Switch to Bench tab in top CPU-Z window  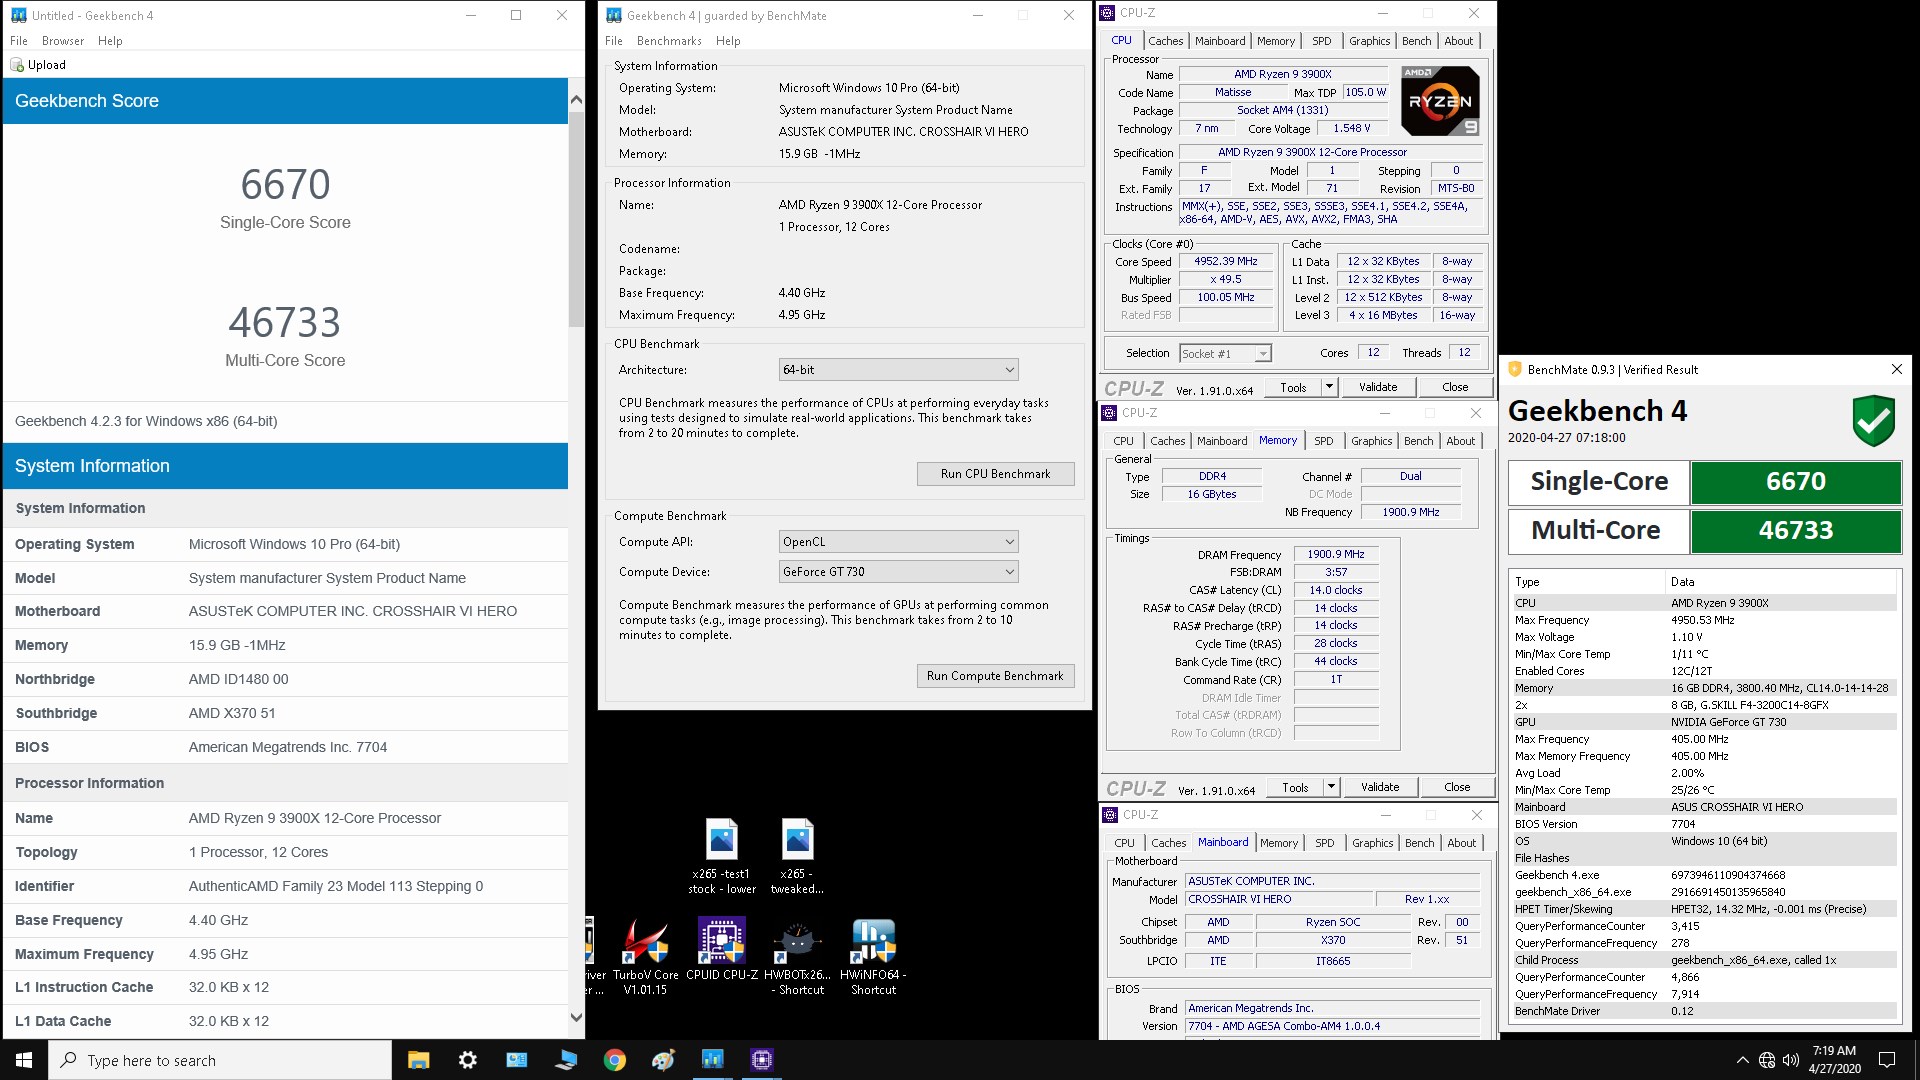(x=1416, y=41)
